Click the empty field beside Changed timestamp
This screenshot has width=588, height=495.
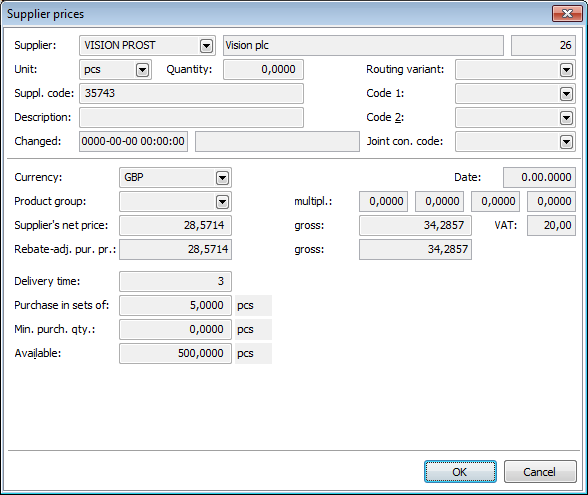pyautogui.click(x=278, y=141)
